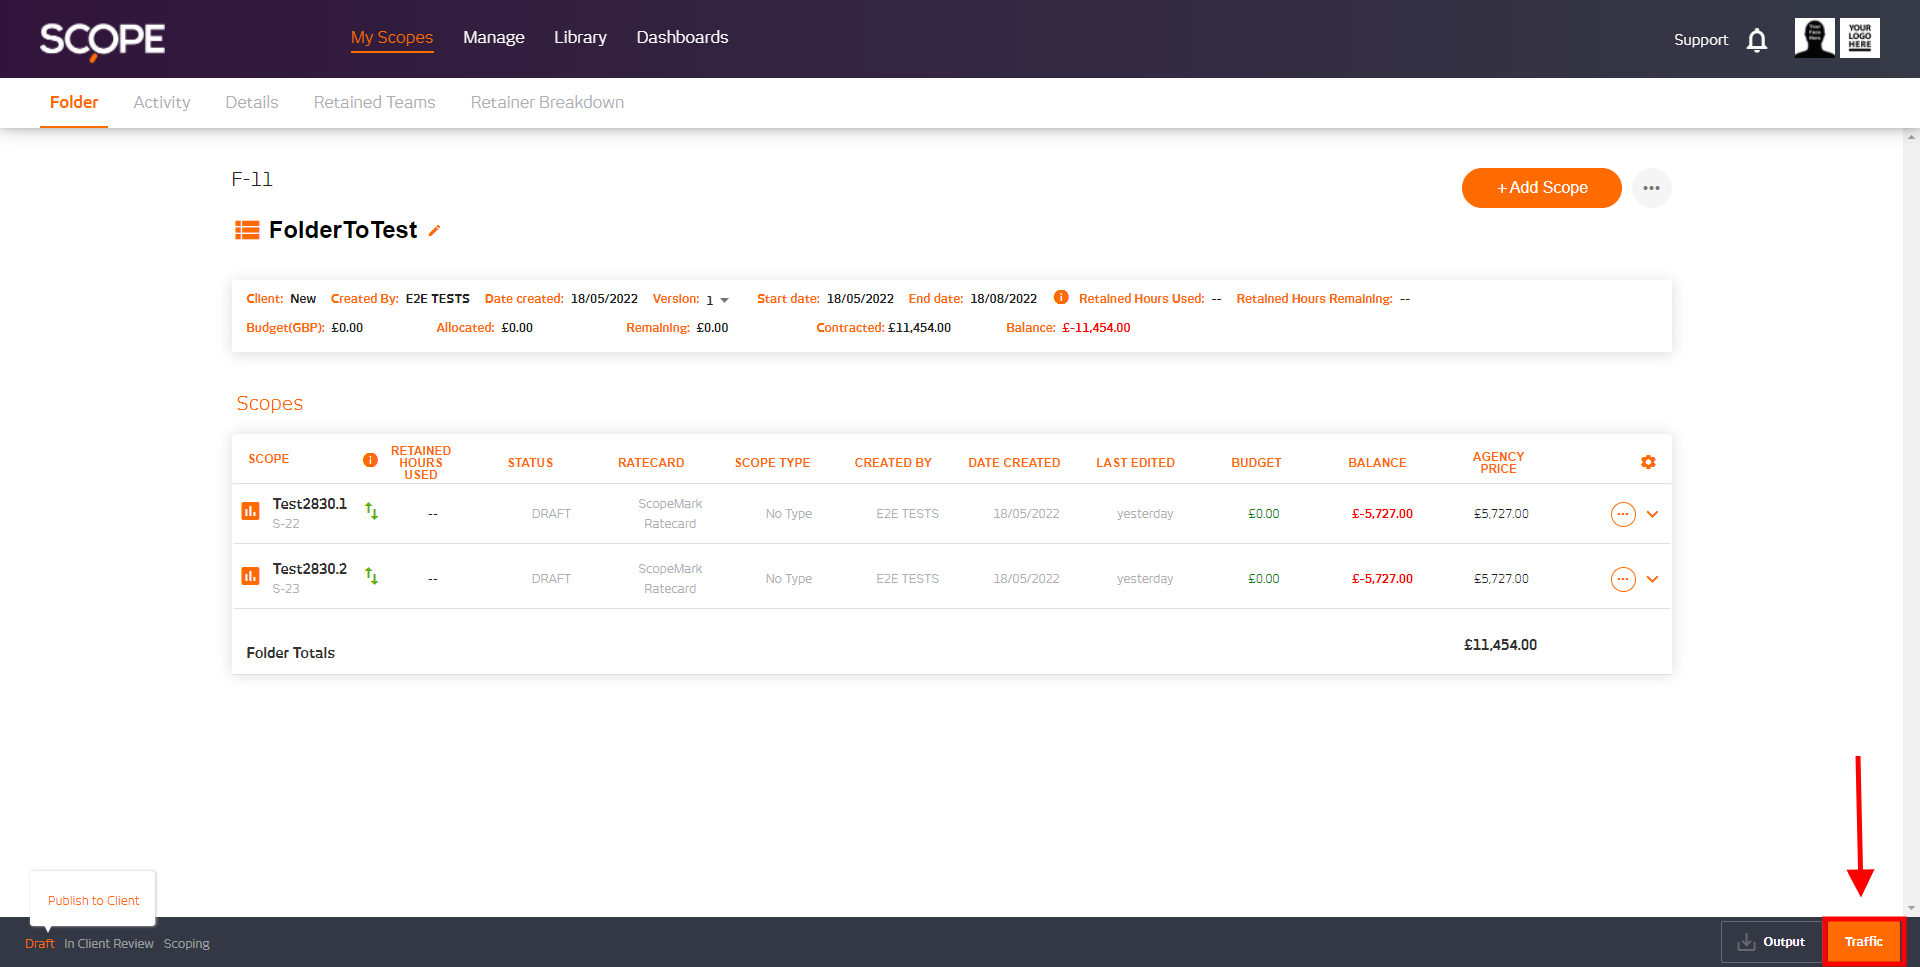The width and height of the screenshot is (1920, 967).
Task: Click the reorder arrows for Test2830.1
Action: tap(372, 511)
